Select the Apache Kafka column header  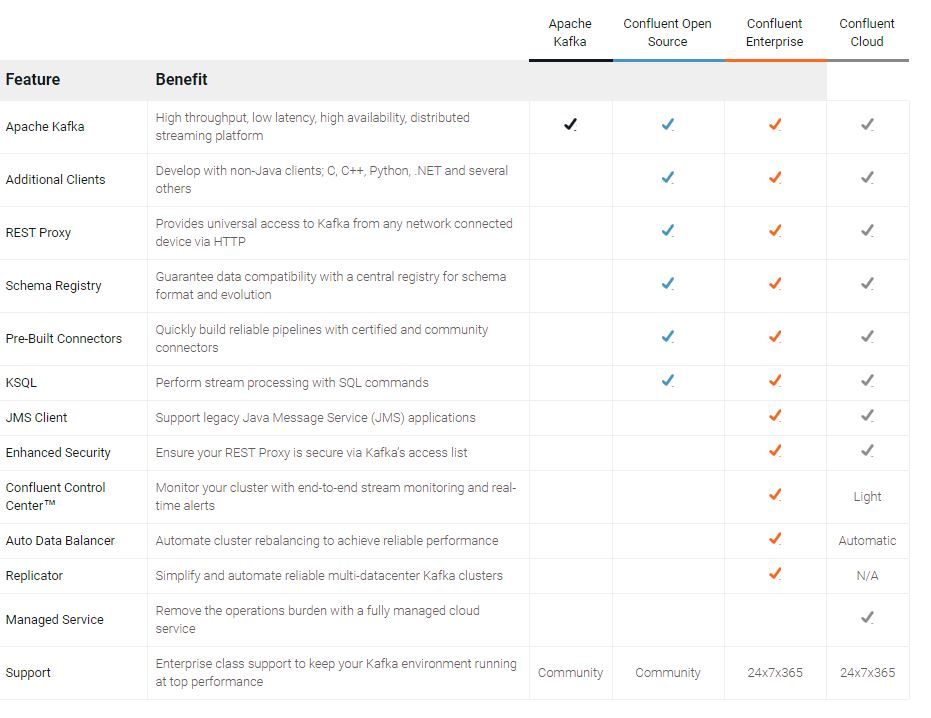tap(570, 32)
